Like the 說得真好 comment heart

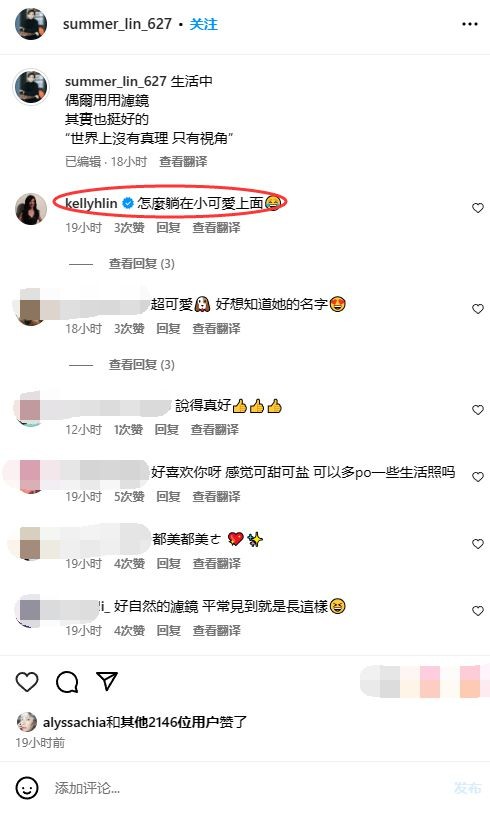pos(478,410)
